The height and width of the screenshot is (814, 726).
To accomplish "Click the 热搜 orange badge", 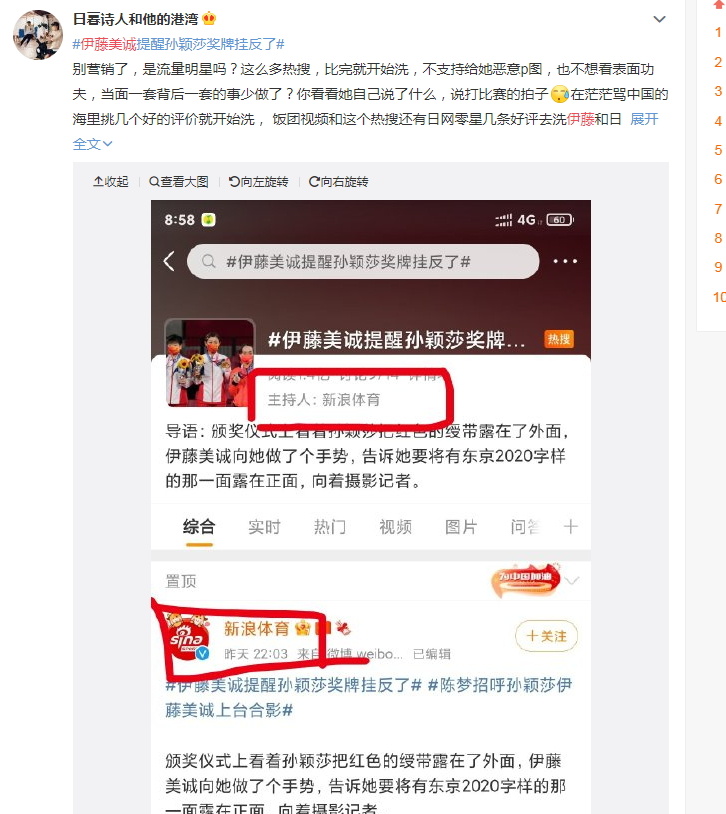I will pos(559,339).
